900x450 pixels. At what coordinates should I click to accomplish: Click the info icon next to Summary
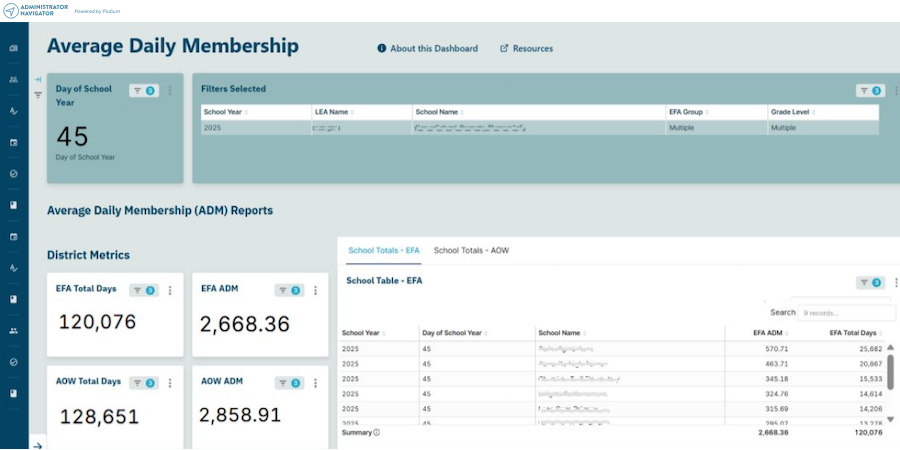377,432
